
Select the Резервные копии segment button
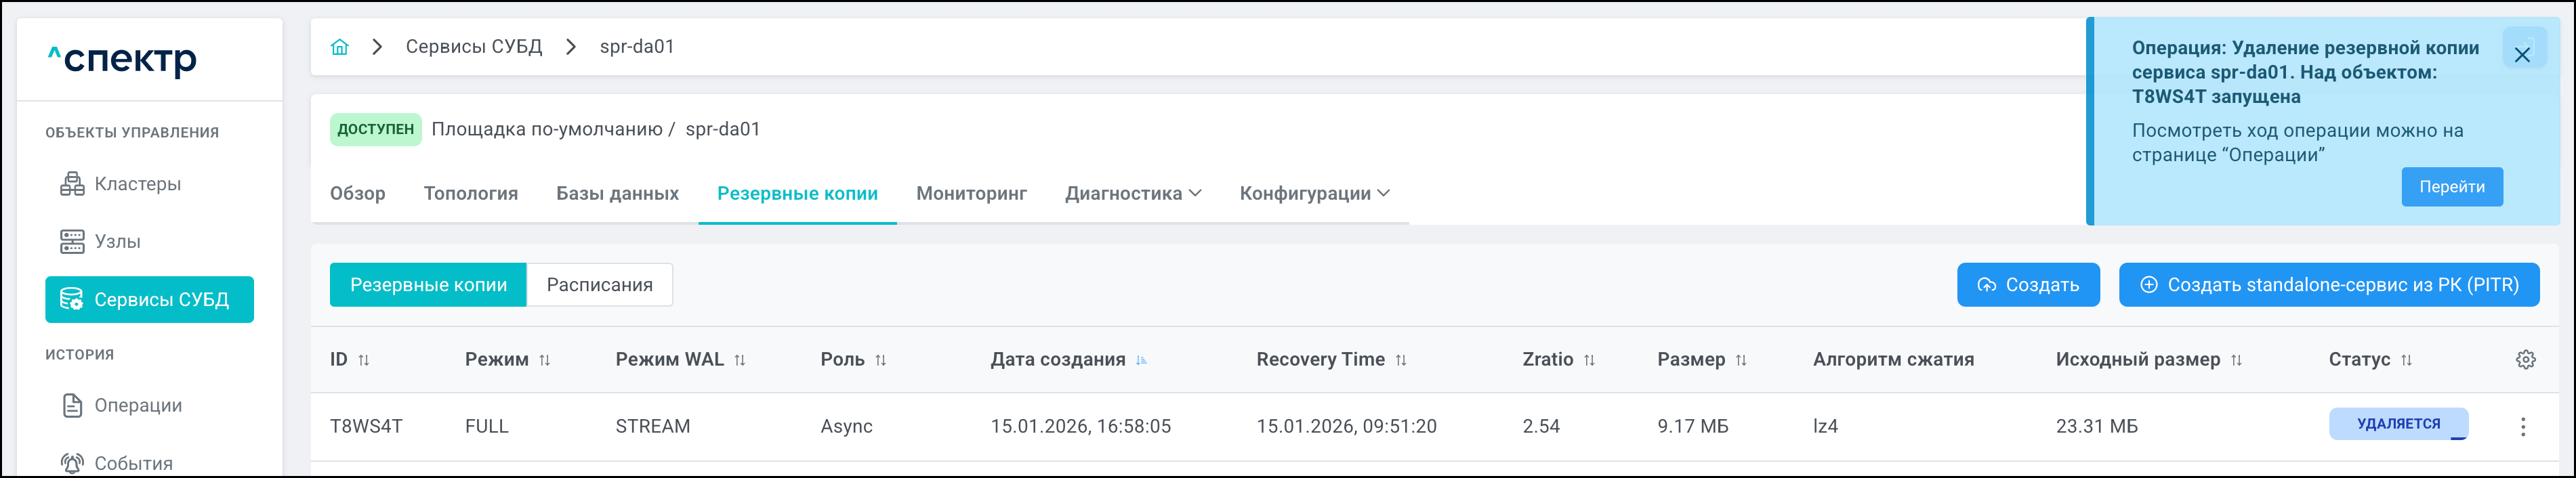pos(428,285)
